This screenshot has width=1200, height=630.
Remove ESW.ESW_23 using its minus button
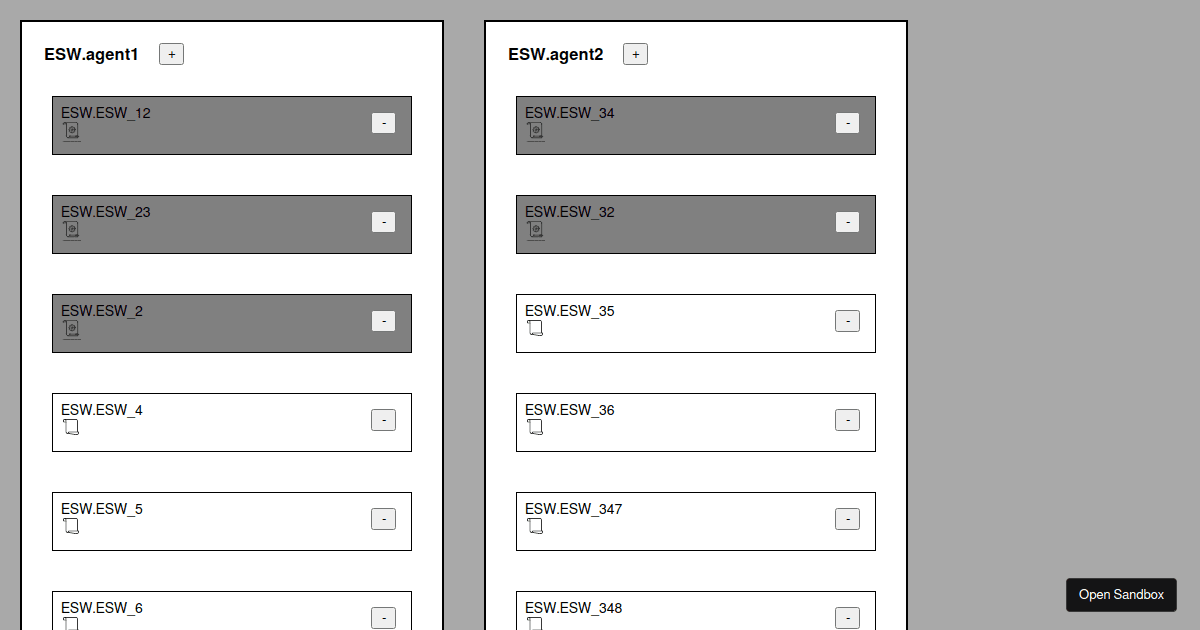[x=383, y=222]
